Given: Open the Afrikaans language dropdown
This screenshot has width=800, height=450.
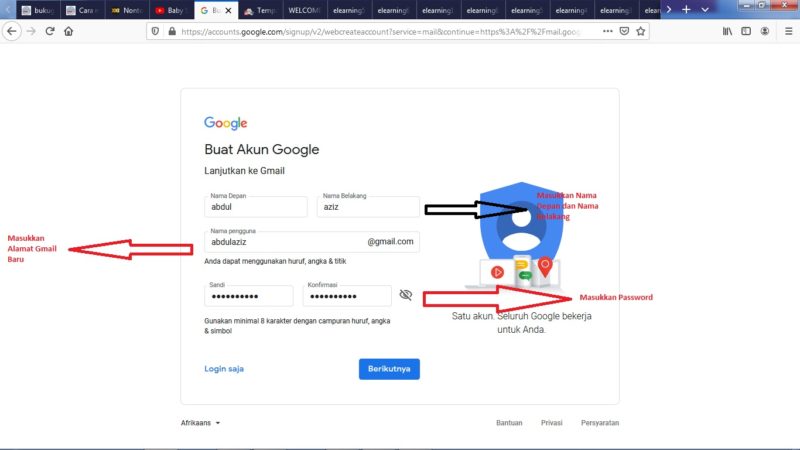Looking at the screenshot, I should point(200,422).
